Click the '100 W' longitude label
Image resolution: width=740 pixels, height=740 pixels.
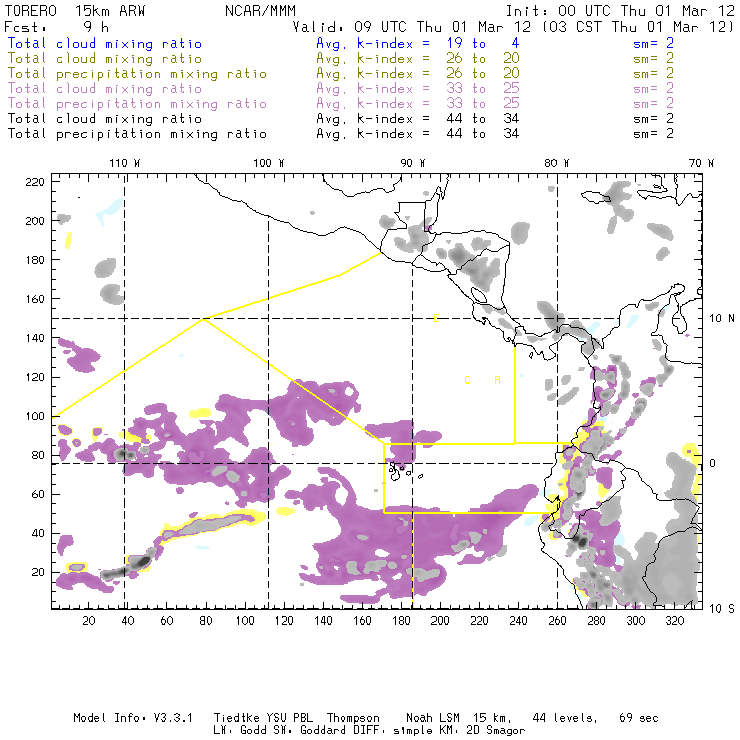click(269, 163)
